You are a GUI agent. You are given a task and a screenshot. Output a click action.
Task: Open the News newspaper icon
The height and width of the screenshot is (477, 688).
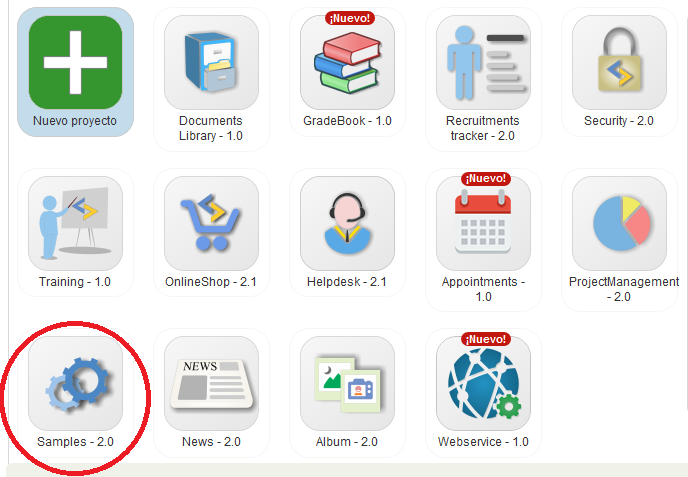[211, 384]
